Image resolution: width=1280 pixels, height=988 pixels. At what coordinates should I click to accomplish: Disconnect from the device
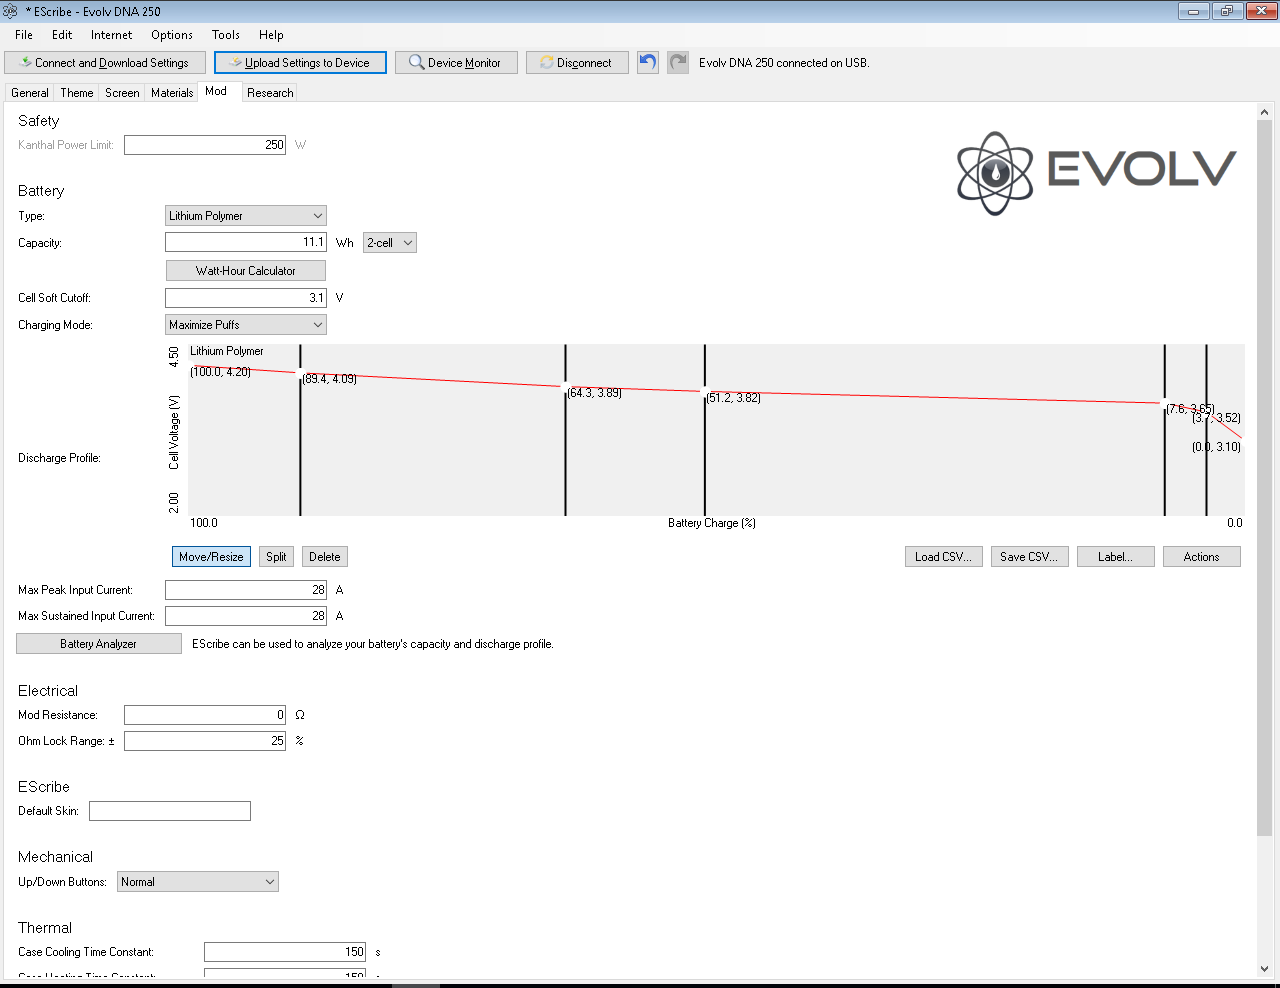point(577,62)
